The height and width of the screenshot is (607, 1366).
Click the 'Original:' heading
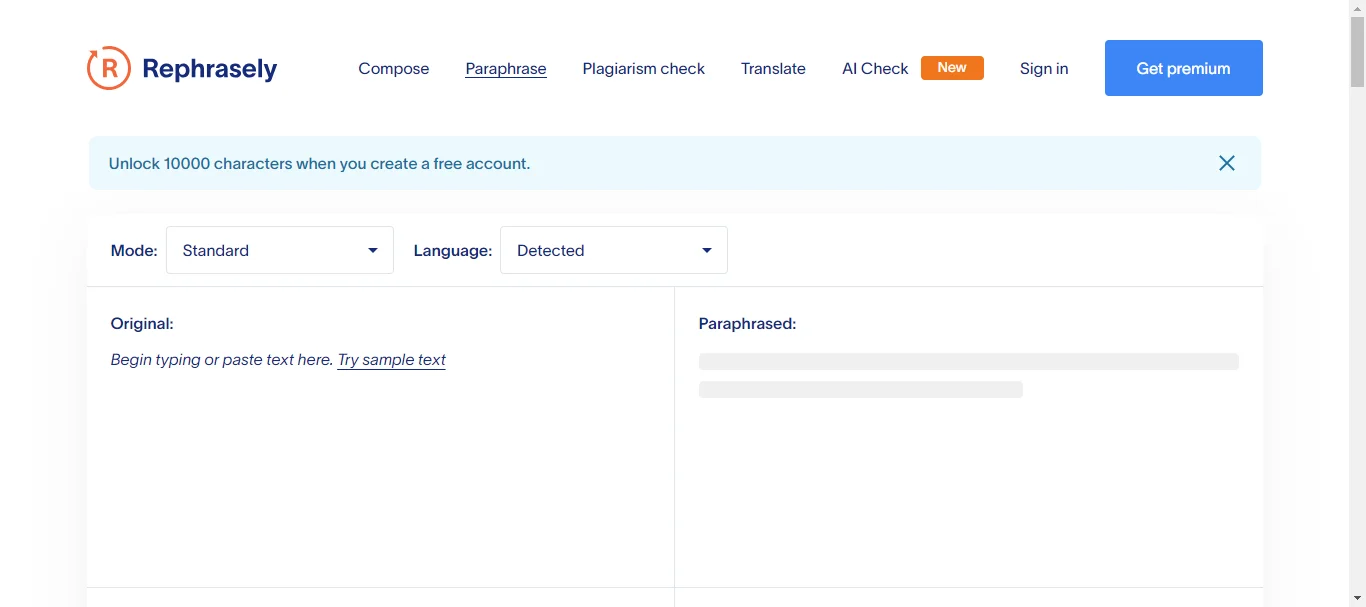tap(142, 323)
